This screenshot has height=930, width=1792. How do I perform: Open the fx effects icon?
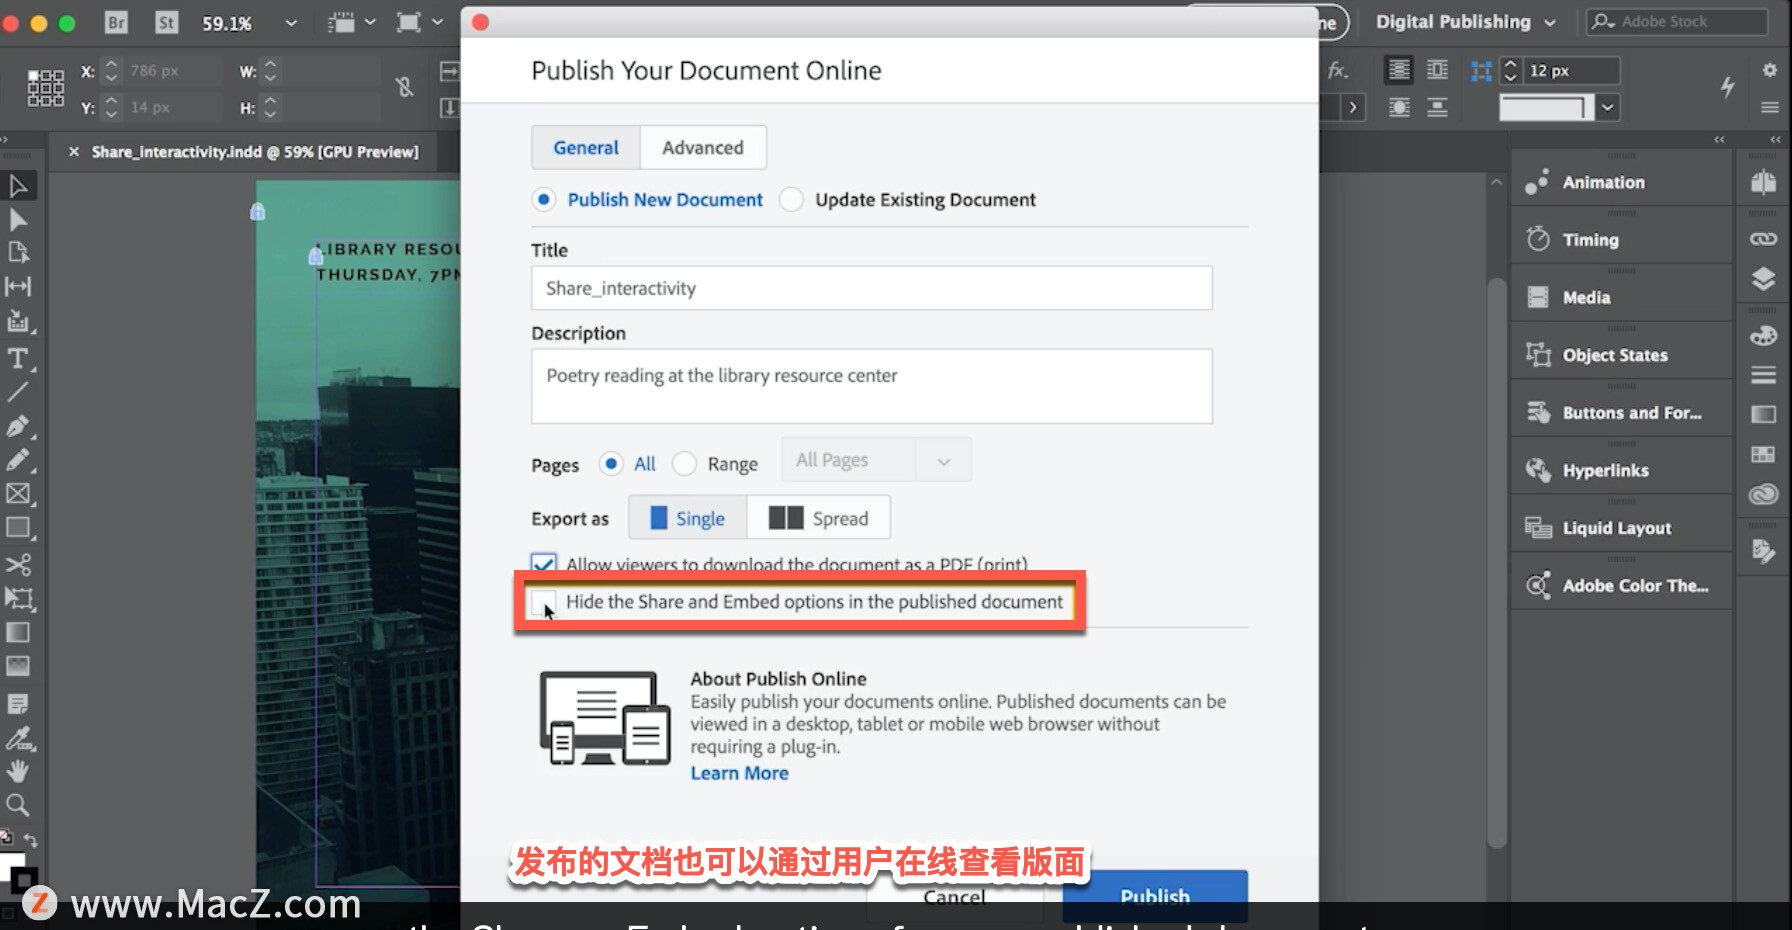pyautogui.click(x=1338, y=70)
